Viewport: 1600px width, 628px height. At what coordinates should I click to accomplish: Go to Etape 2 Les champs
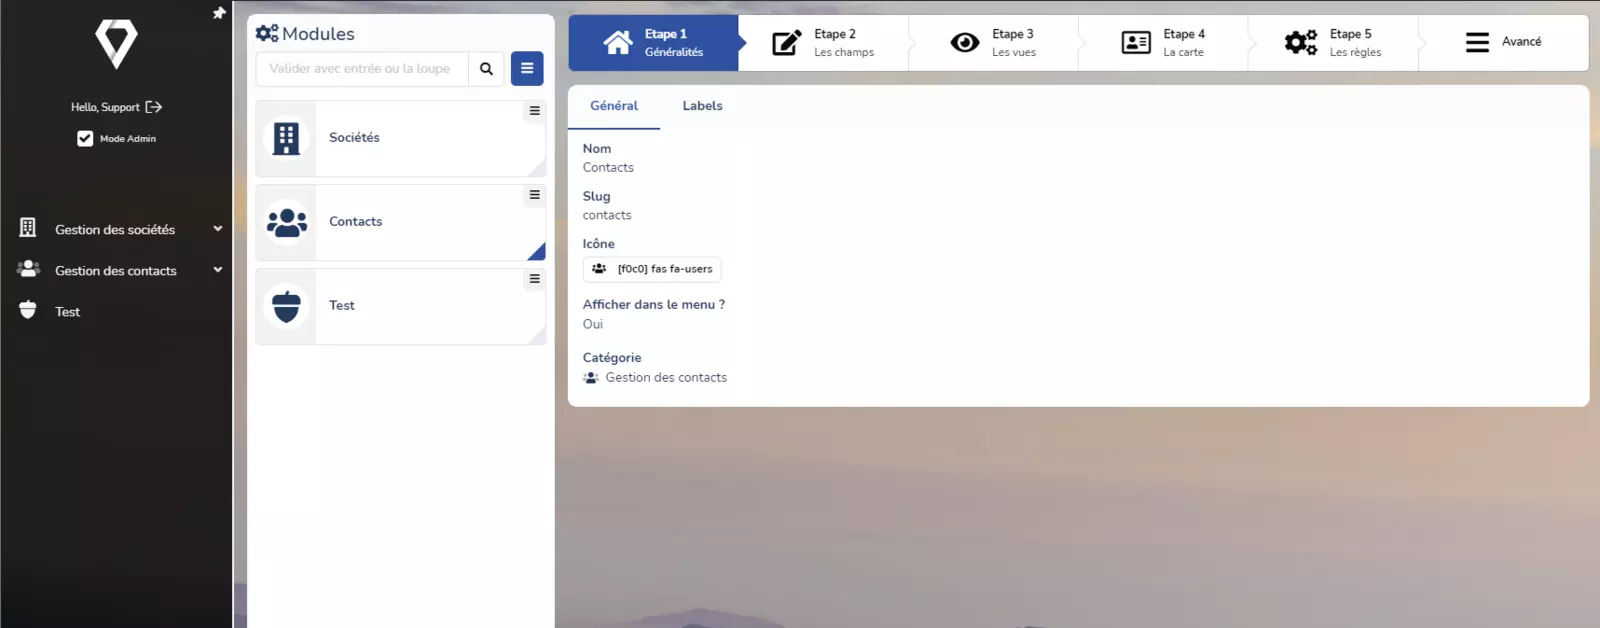click(823, 43)
